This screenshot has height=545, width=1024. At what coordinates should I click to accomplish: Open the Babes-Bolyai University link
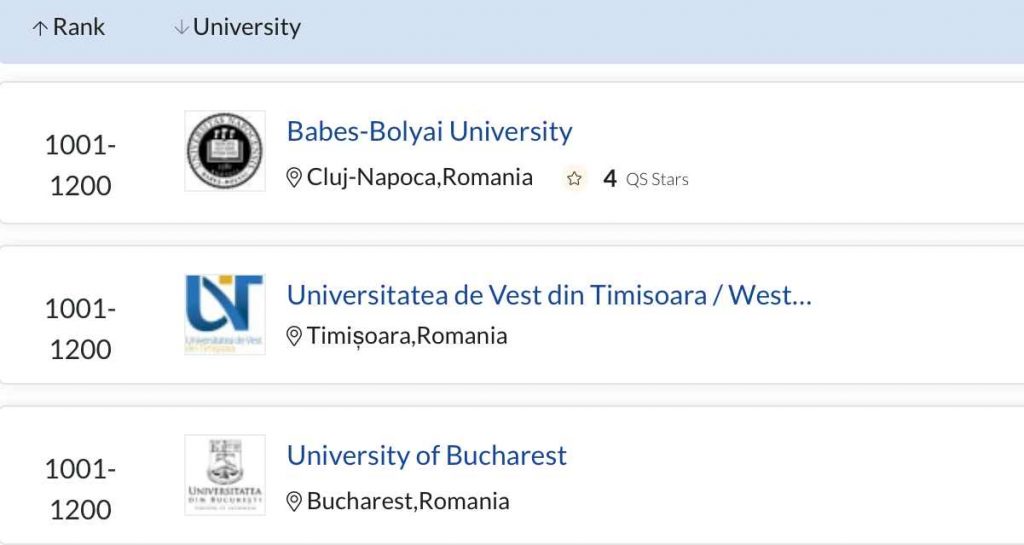(x=429, y=131)
